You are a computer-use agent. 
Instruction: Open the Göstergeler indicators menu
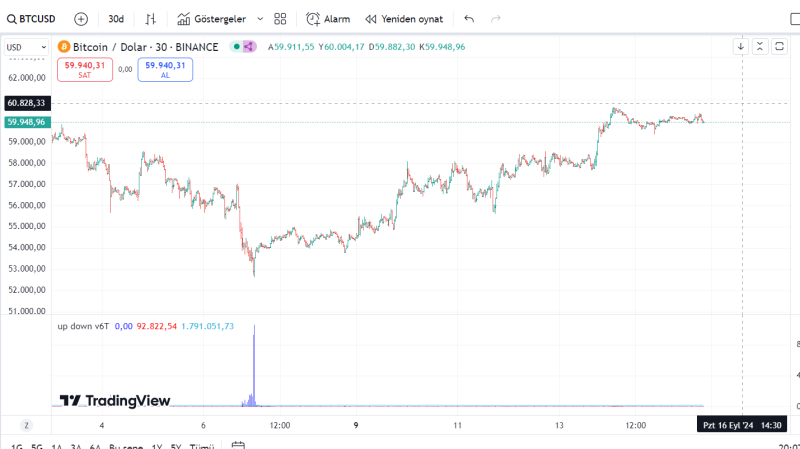(211, 18)
